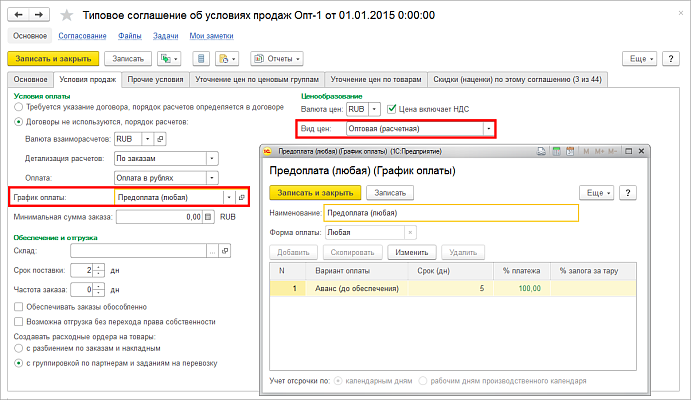The width and height of the screenshot is (691, 400).
Task: Open the График оплаты linked record icon
Action: [x=242, y=198]
